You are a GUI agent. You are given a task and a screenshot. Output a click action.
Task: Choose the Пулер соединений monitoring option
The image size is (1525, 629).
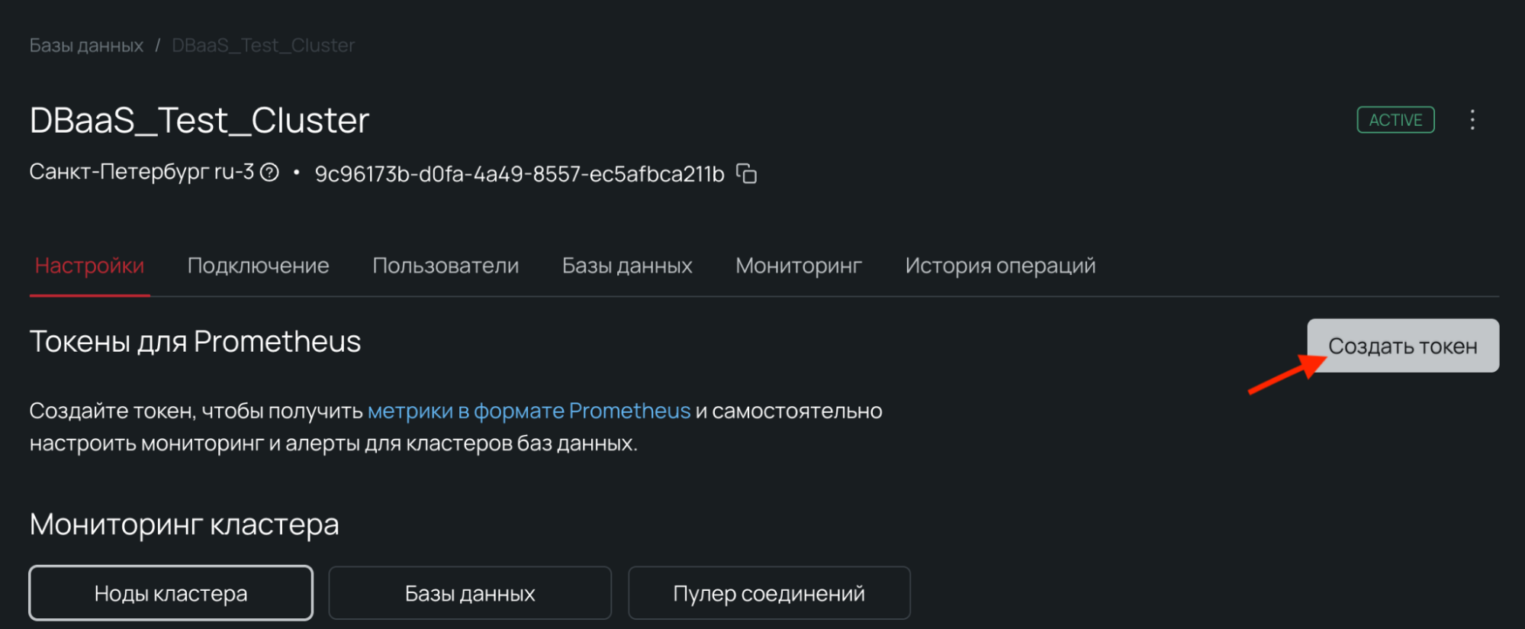coord(769,593)
